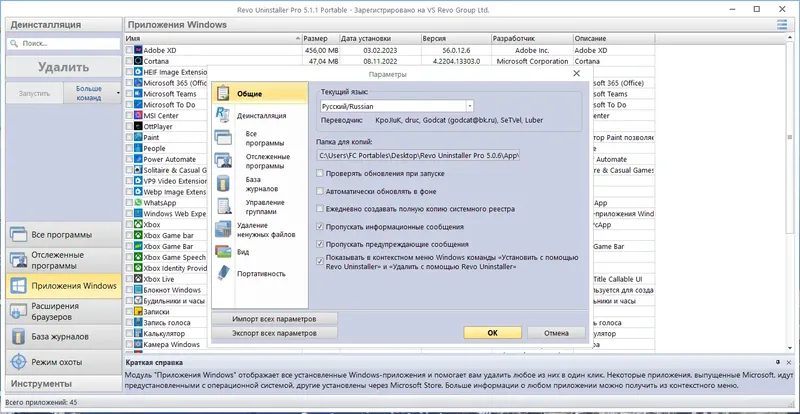Click the large Удалить button

(x=64, y=67)
